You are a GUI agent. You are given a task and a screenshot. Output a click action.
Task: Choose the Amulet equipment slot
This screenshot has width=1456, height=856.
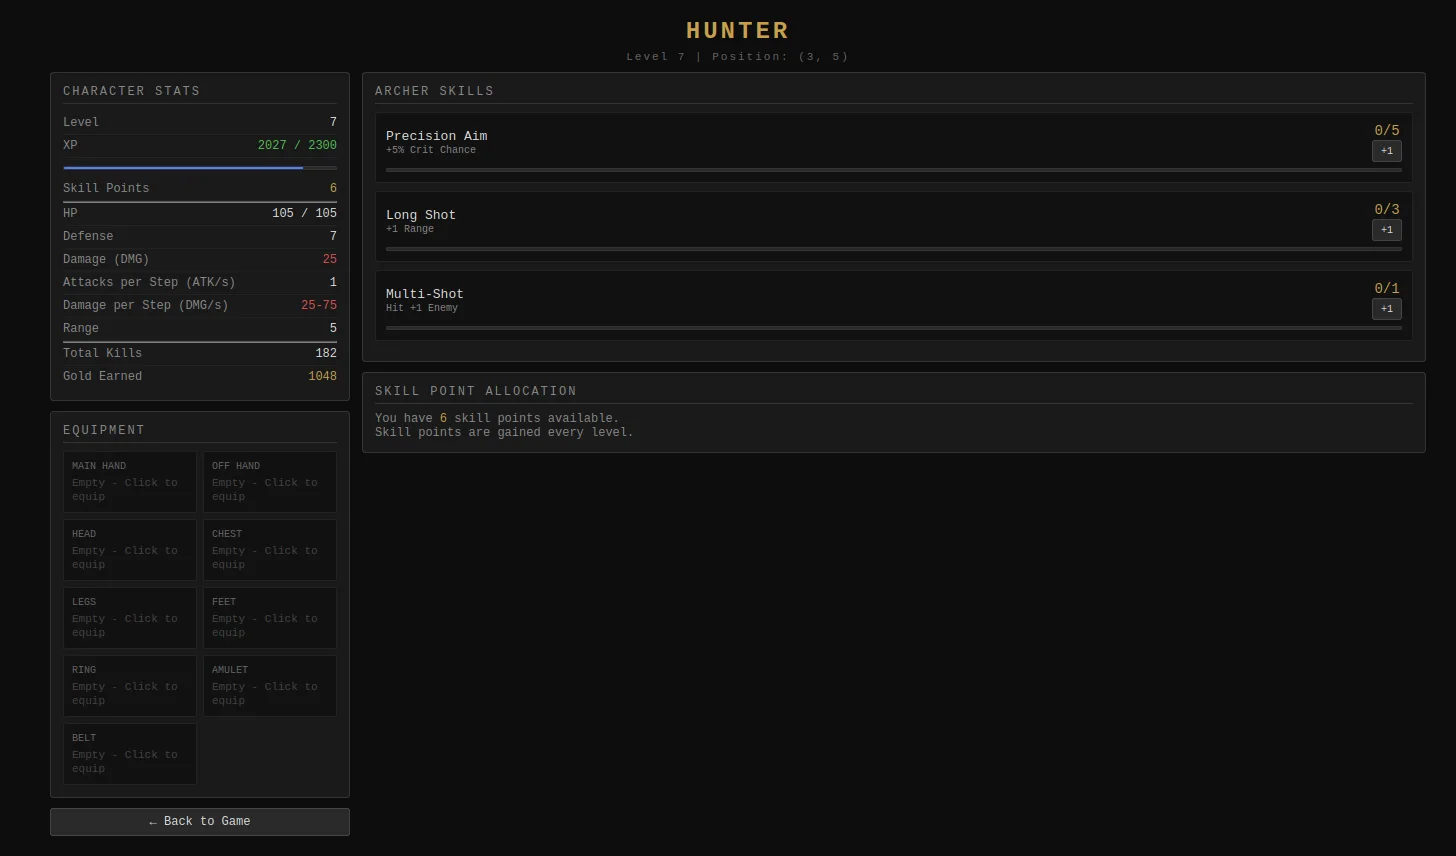point(270,686)
